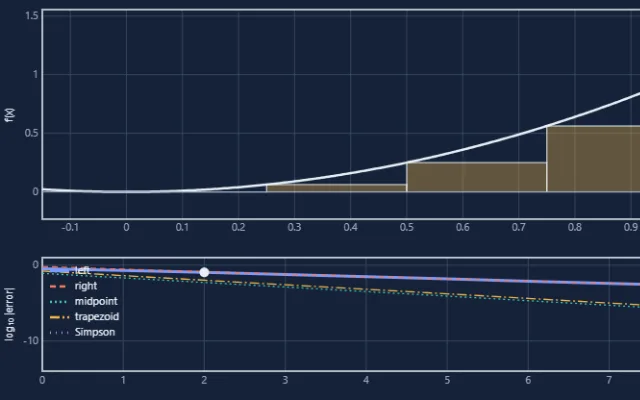Toggle the 'trapezoid' legend entry
Screen dimensions: 640x400
[84, 317]
